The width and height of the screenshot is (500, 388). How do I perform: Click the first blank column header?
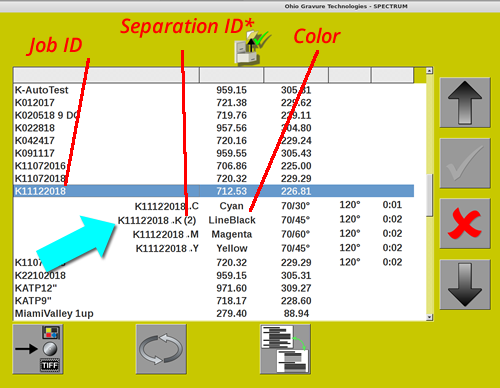pos(106,75)
